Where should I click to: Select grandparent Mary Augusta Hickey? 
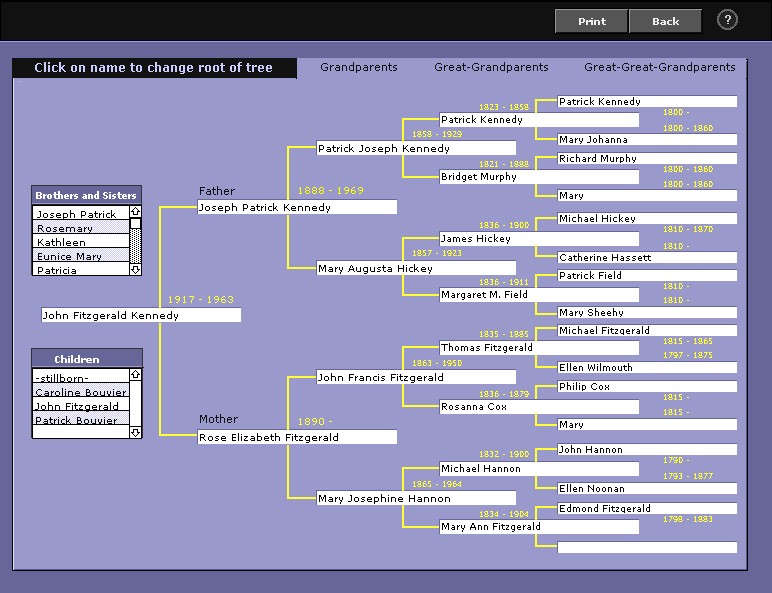pos(416,268)
